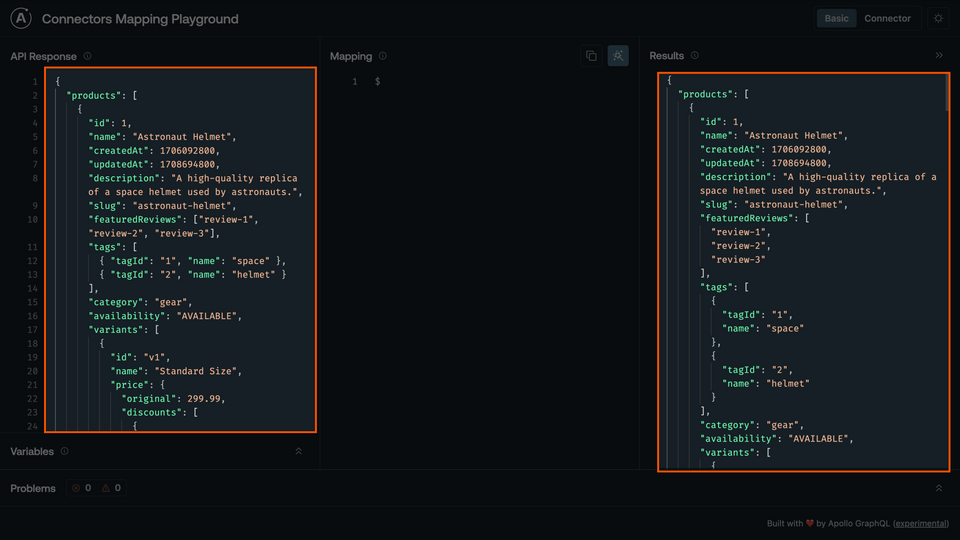Click "v1" variant id in API Response
The image size is (960, 540).
[154, 358]
